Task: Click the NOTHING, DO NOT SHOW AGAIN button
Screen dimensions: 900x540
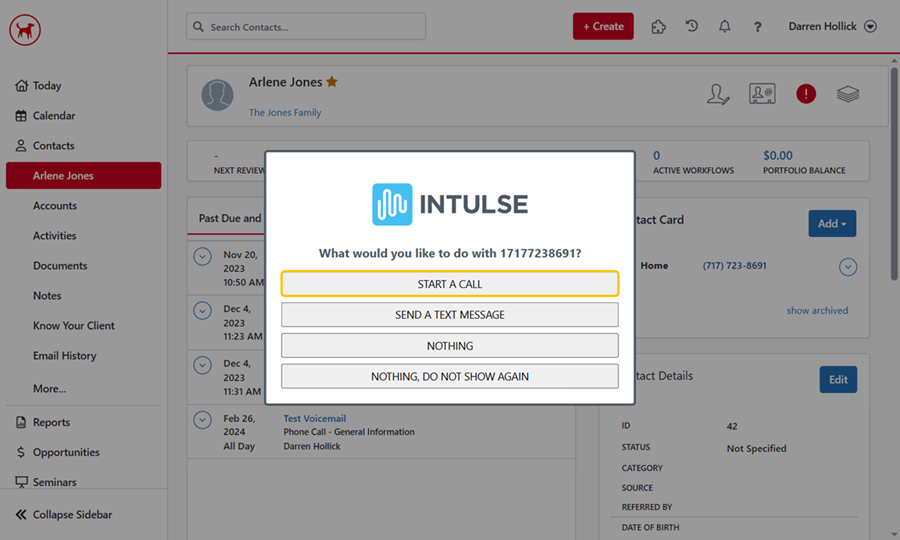Action: [450, 377]
